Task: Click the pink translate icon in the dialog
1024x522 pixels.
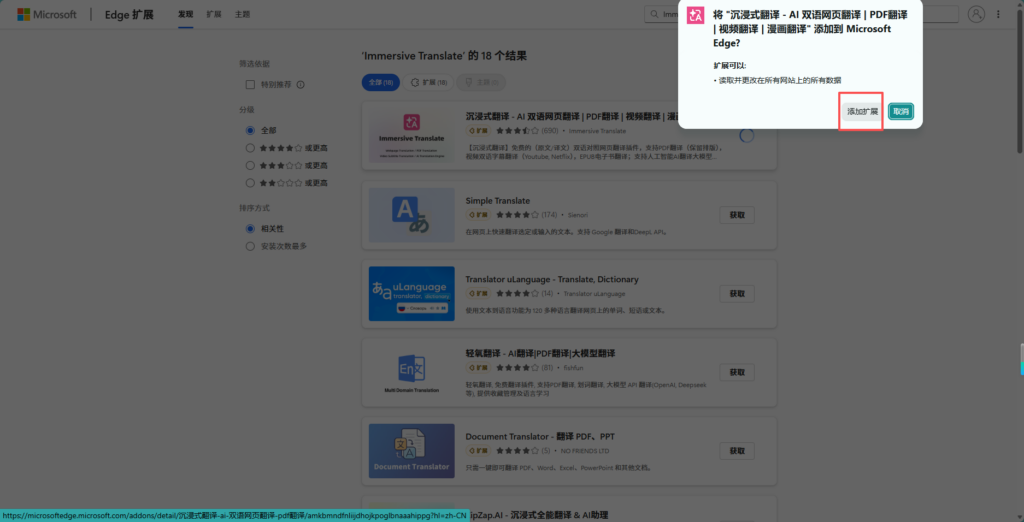Action: click(696, 17)
